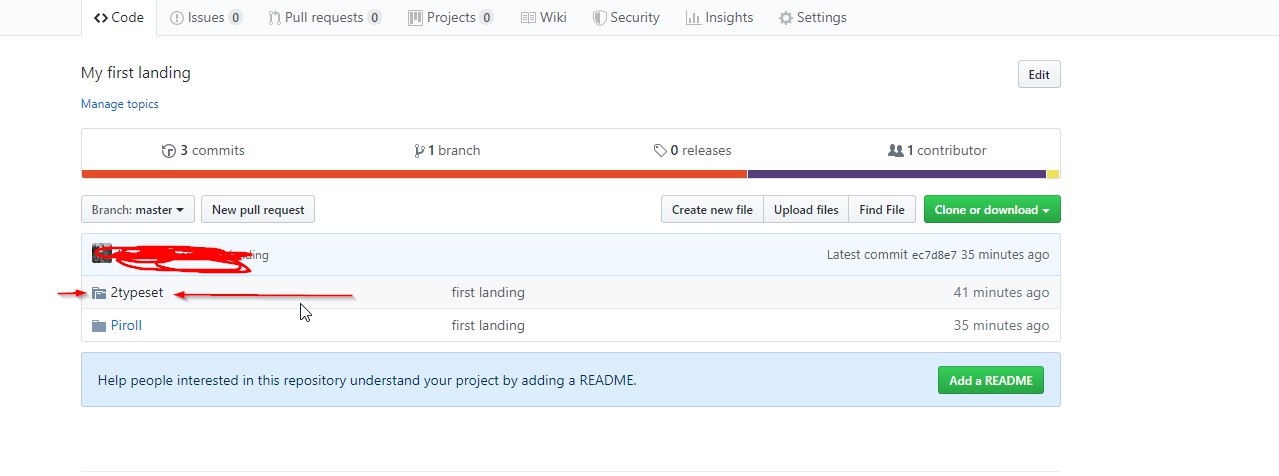The image size is (1279, 476).
Task: Click the Settings gear icon
Action: [x=786, y=18]
